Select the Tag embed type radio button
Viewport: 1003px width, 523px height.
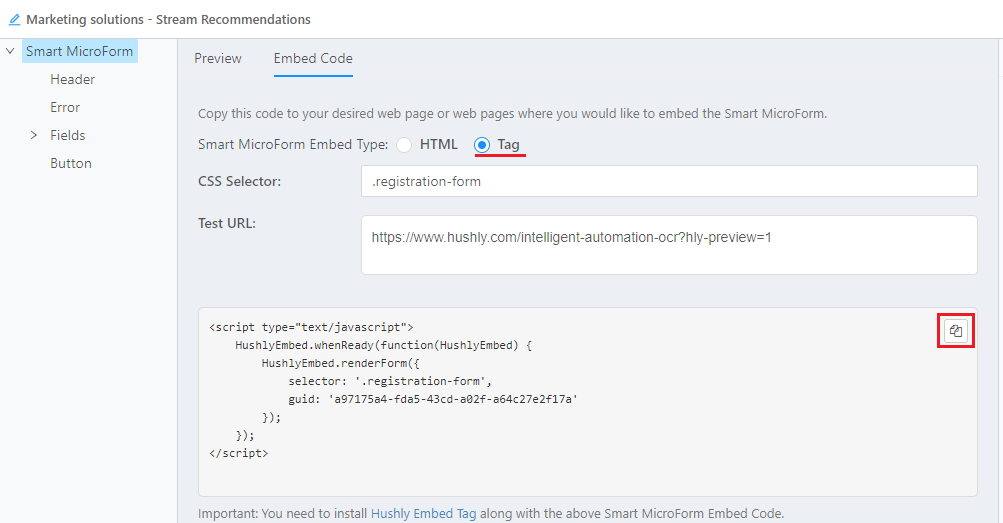(x=482, y=145)
